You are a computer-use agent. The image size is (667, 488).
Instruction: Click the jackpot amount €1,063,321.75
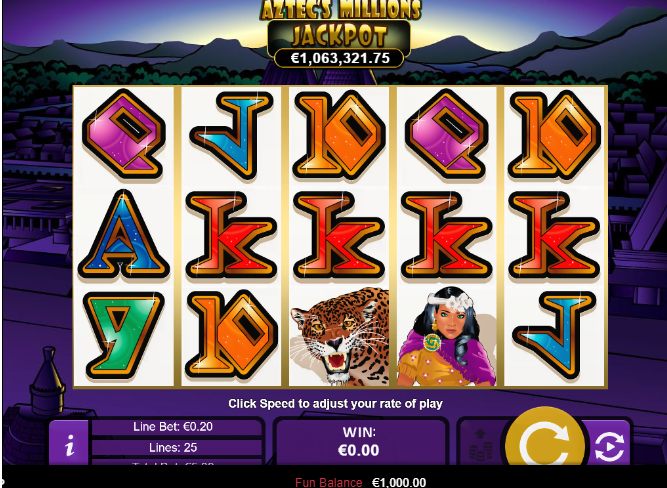pyautogui.click(x=339, y=58)
